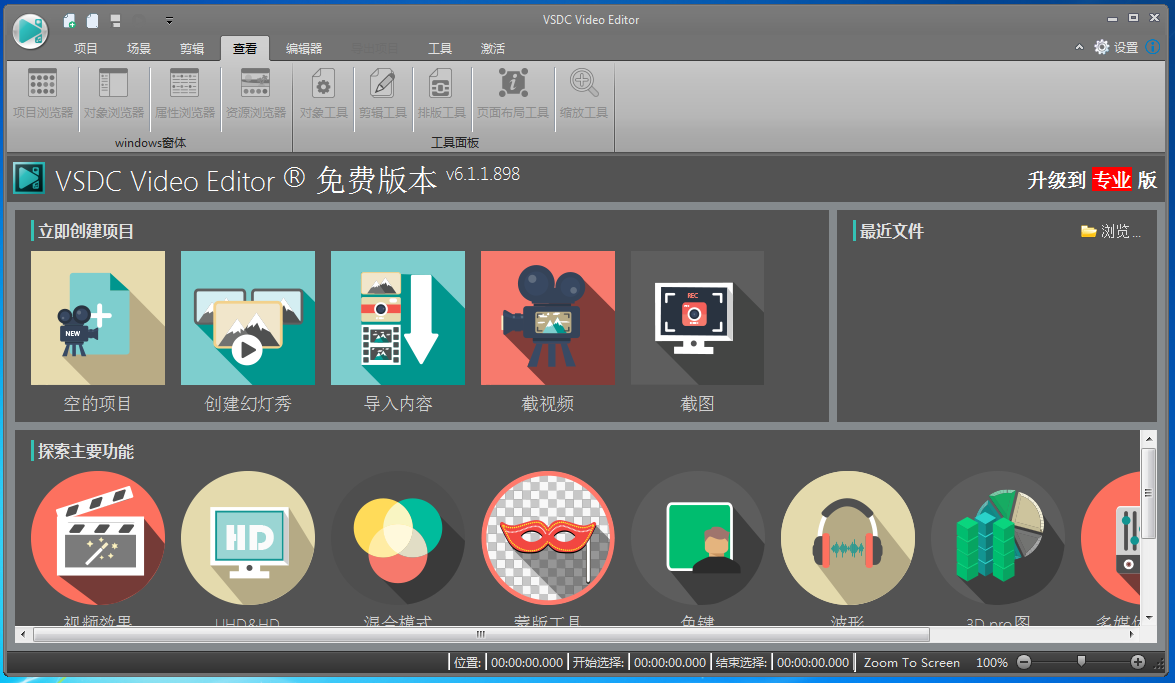This screenshot has height=683, width=1175.
Task: Click the 开始选择 timecode field
Action: [670, 663]
